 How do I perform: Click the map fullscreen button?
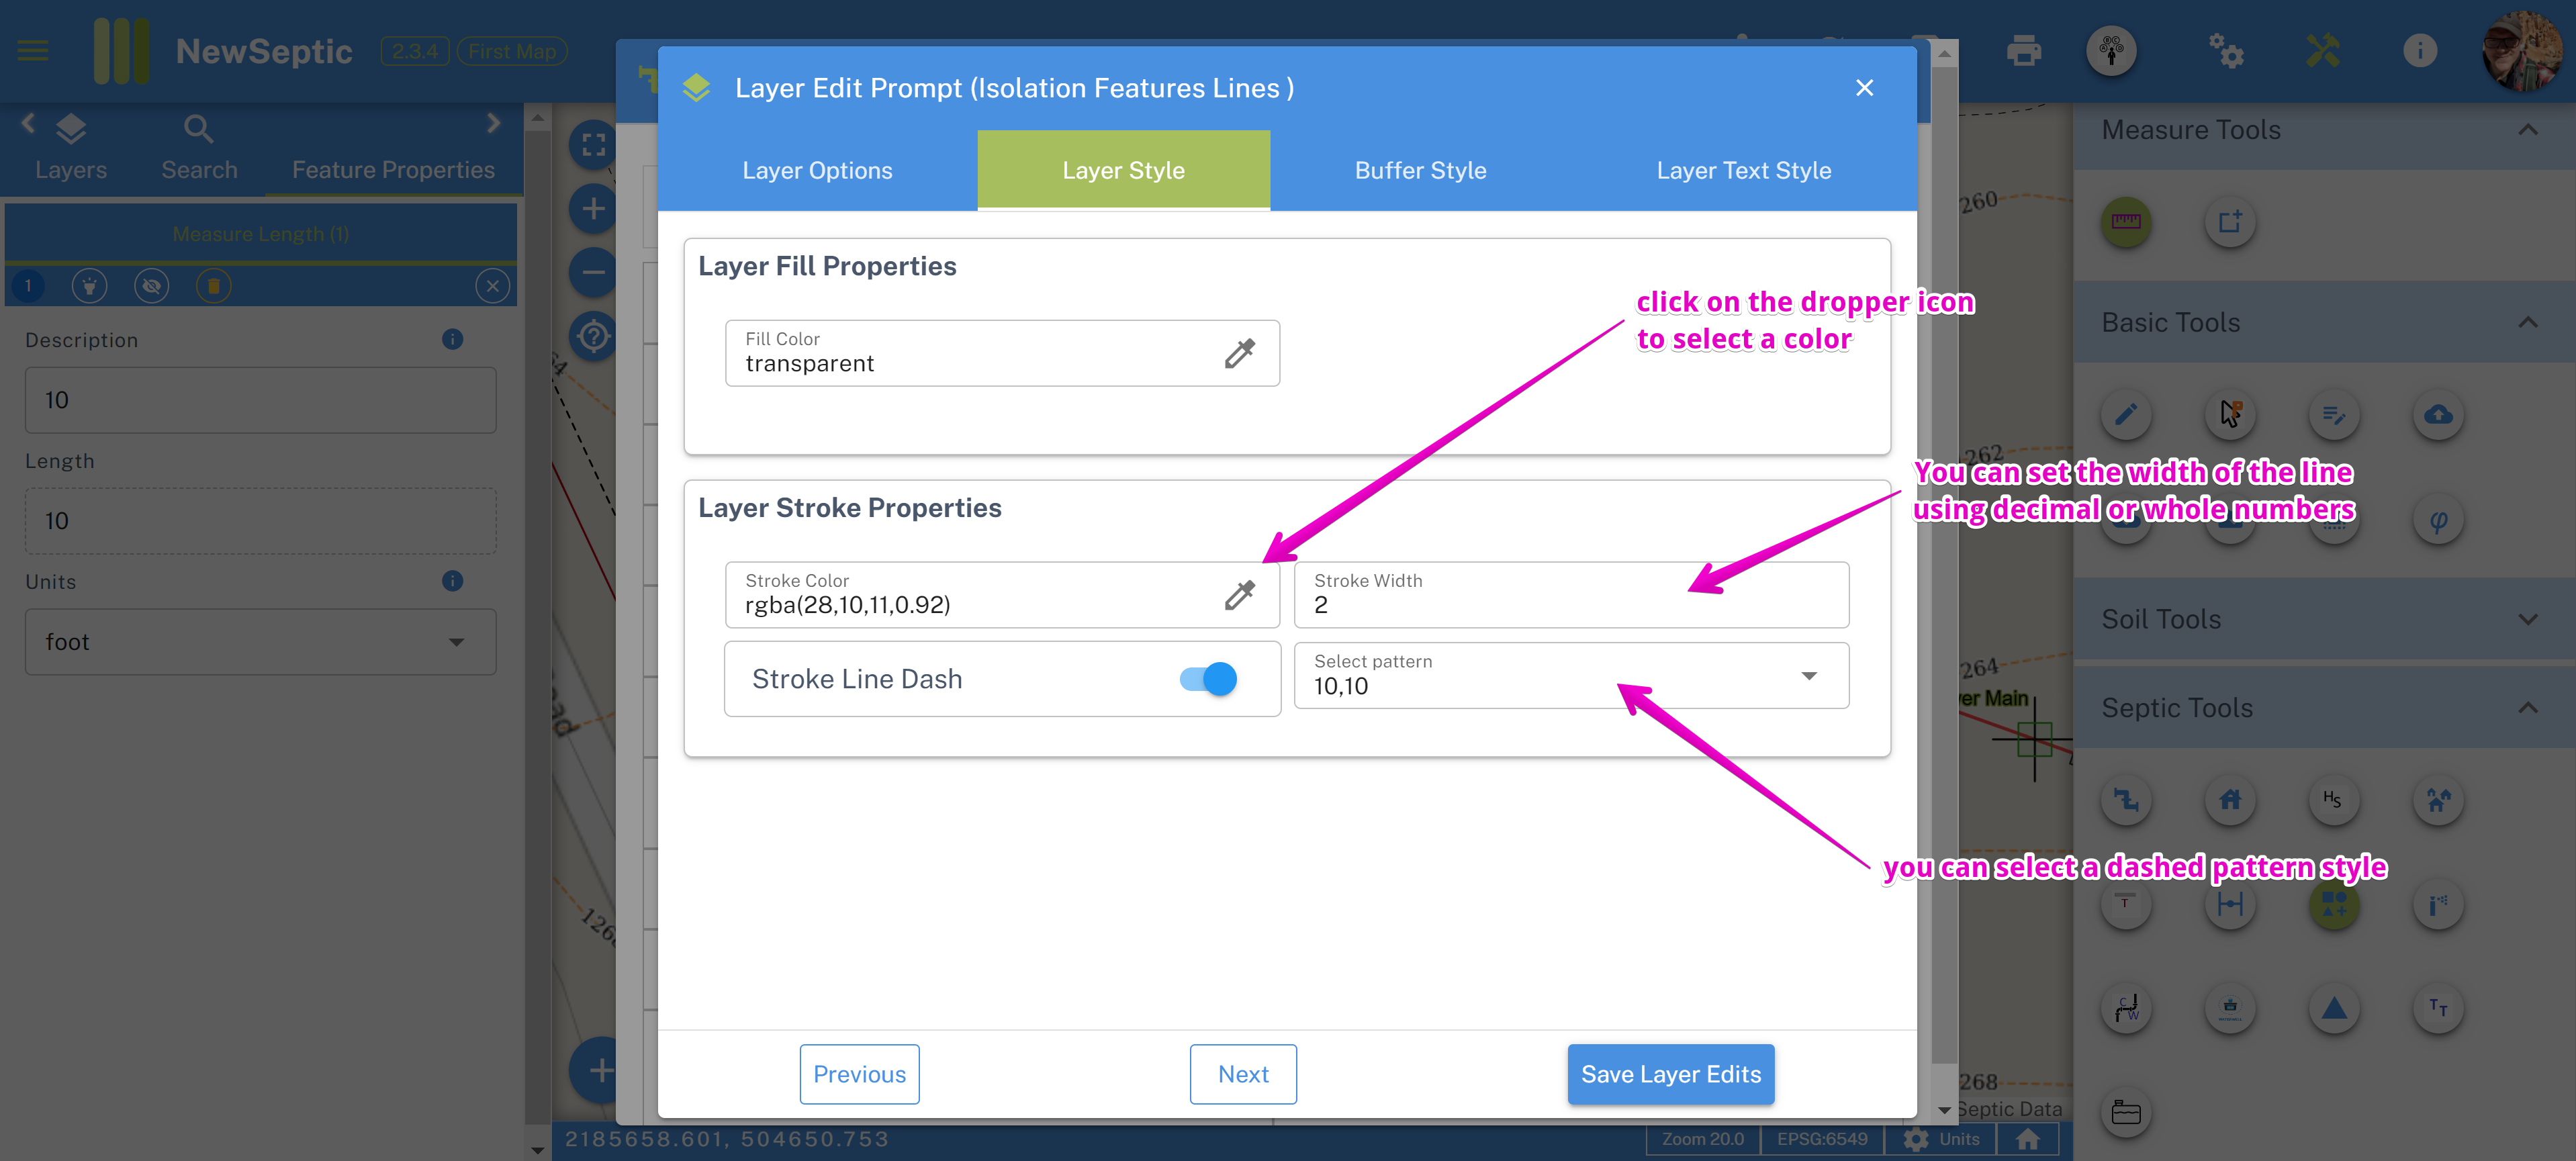tap(593, 145)
